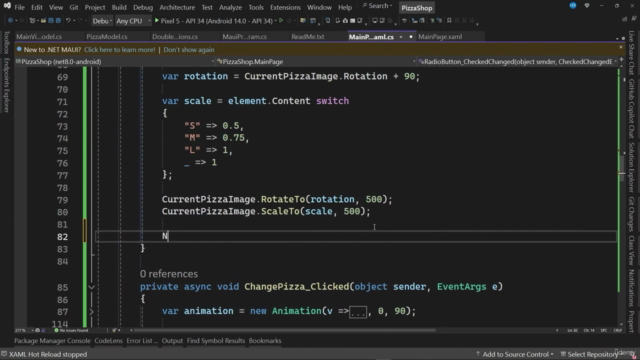Screen dimensions: 640x360
Task: Click the Save All toolbar icon
Action: (x=58, y=20)
